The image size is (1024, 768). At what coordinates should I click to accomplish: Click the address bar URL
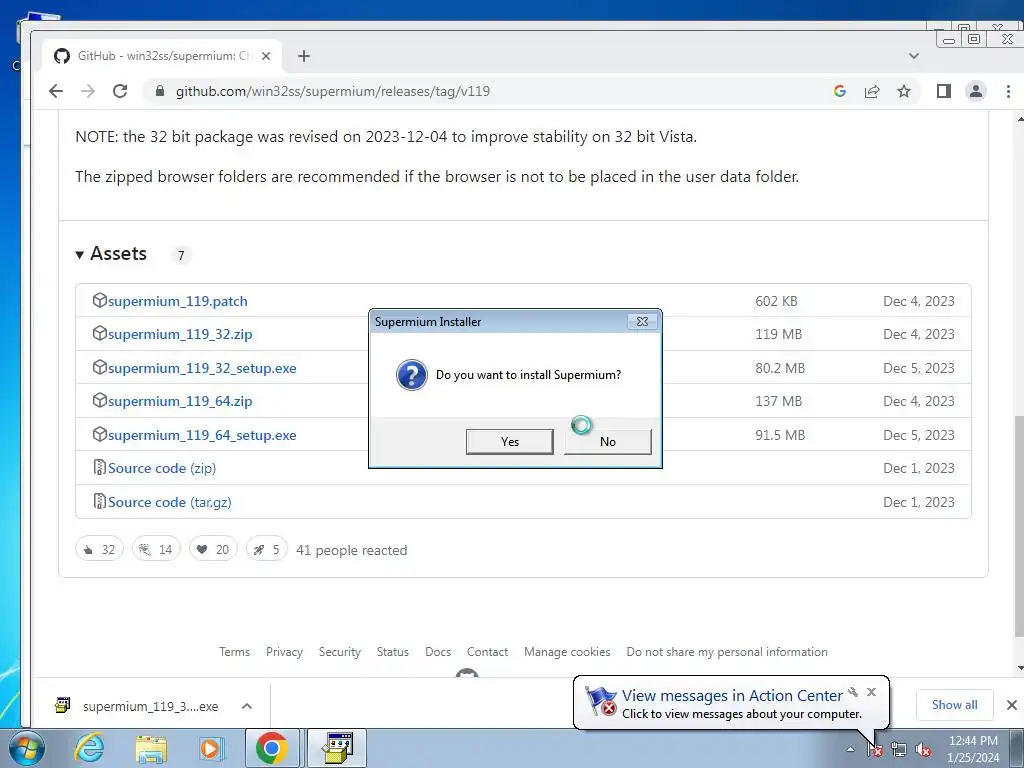coord(332,91)
